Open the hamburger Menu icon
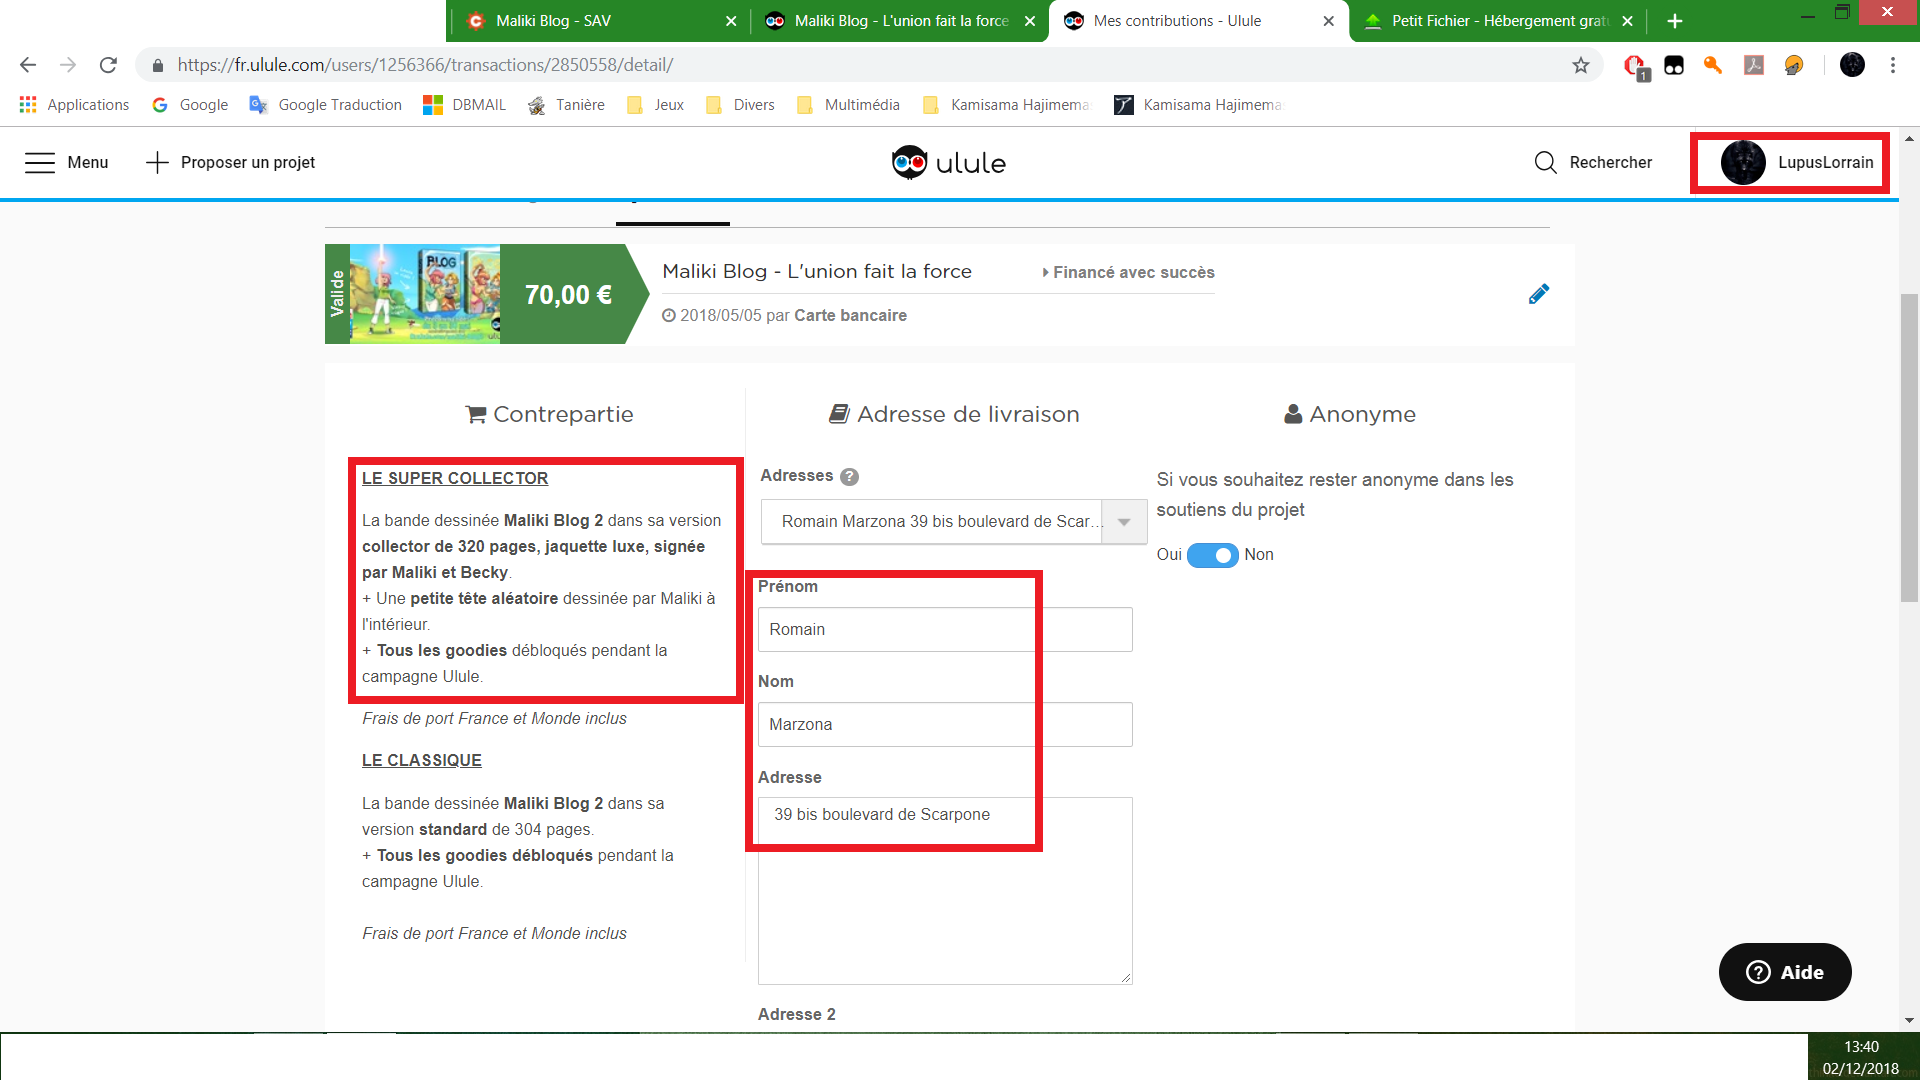This screenshot has height=1088, width=1924. [x=40, y=163]
